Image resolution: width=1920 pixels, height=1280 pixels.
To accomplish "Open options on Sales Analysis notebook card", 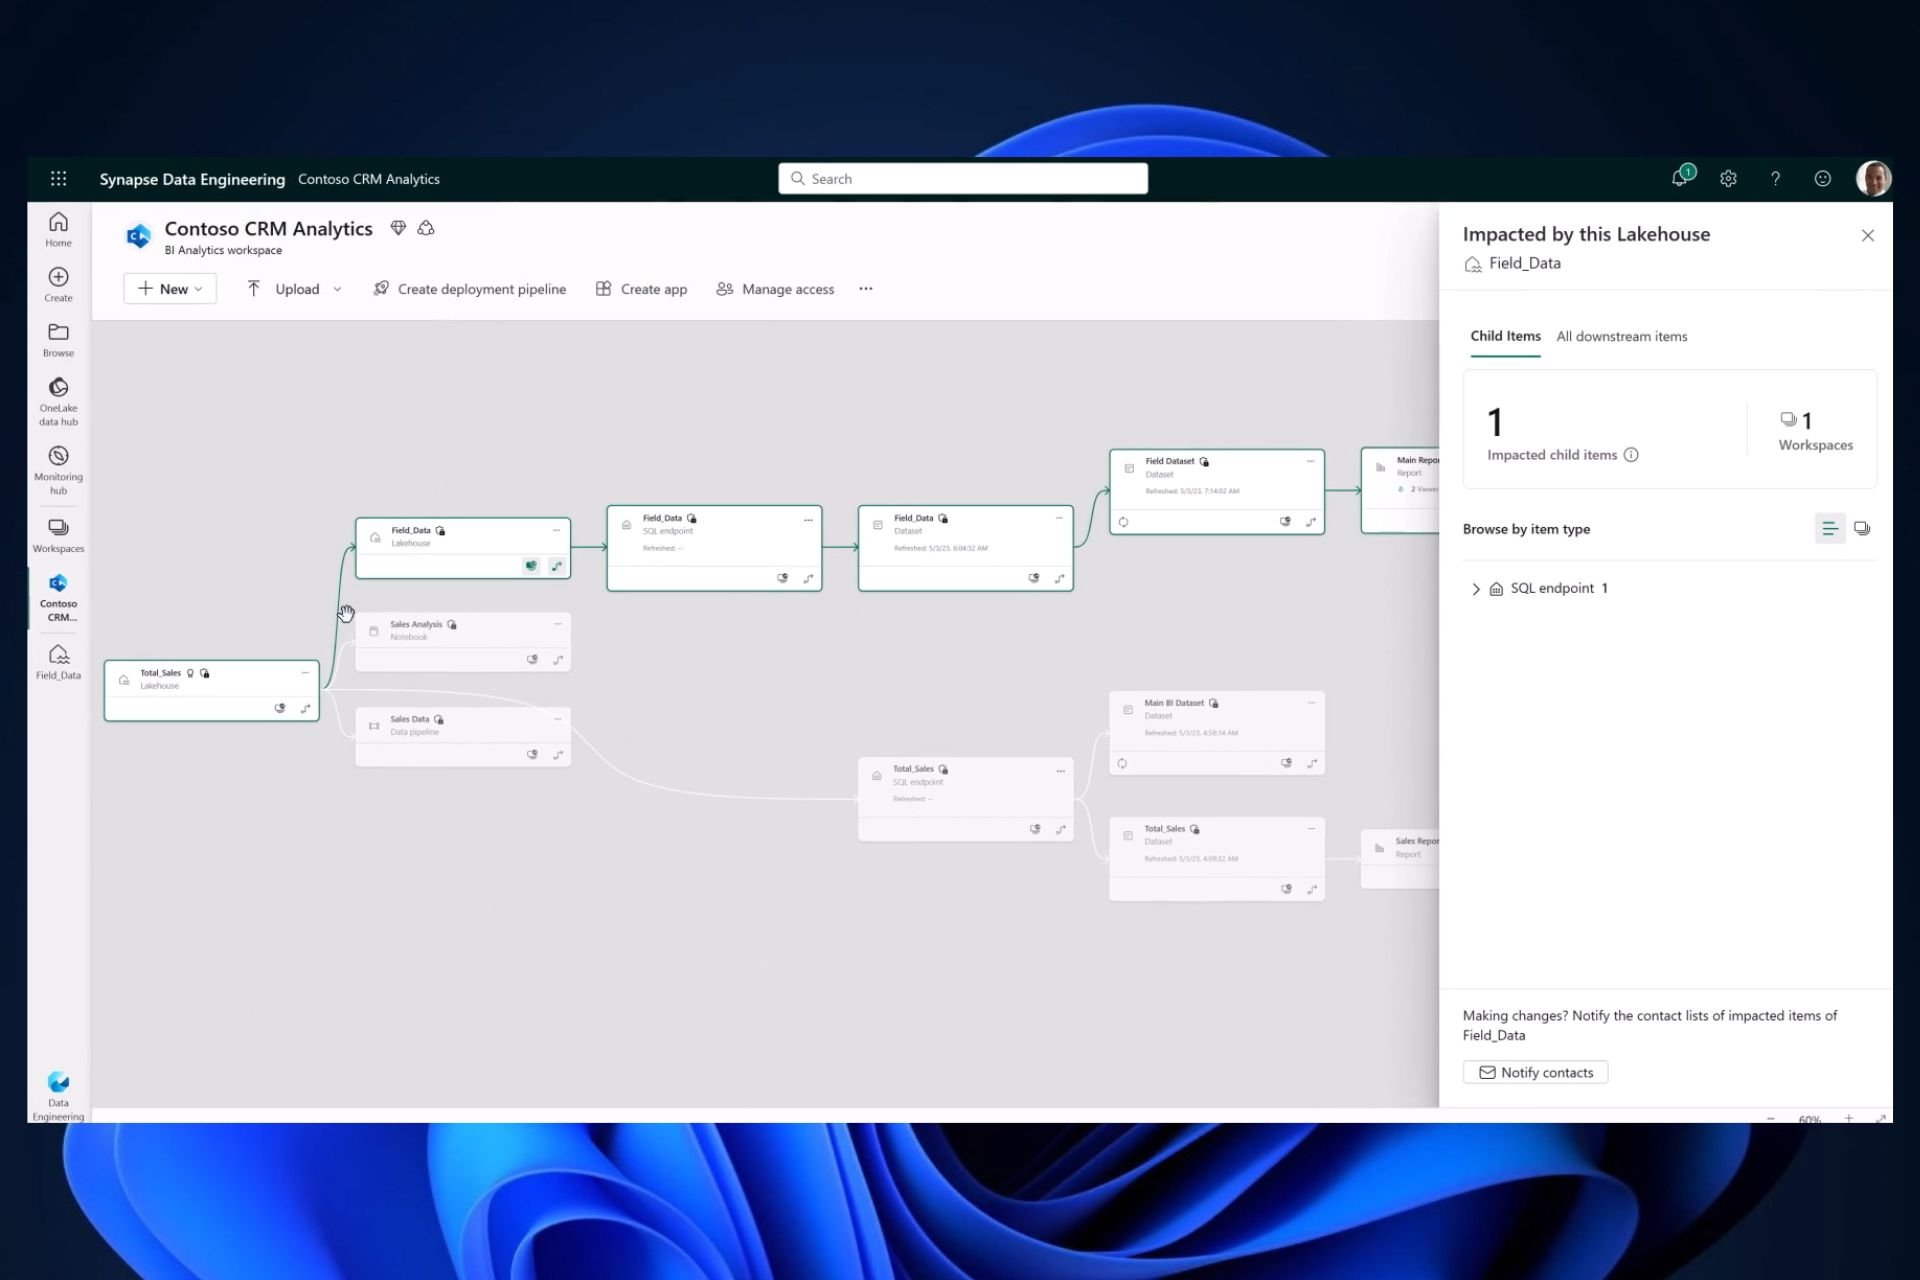I will (558, 624).
